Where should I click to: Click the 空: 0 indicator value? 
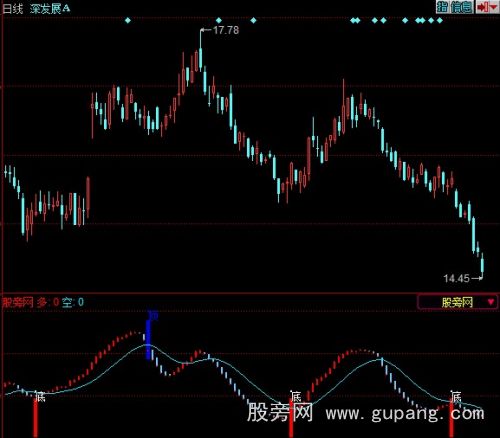tap(73, 302)
